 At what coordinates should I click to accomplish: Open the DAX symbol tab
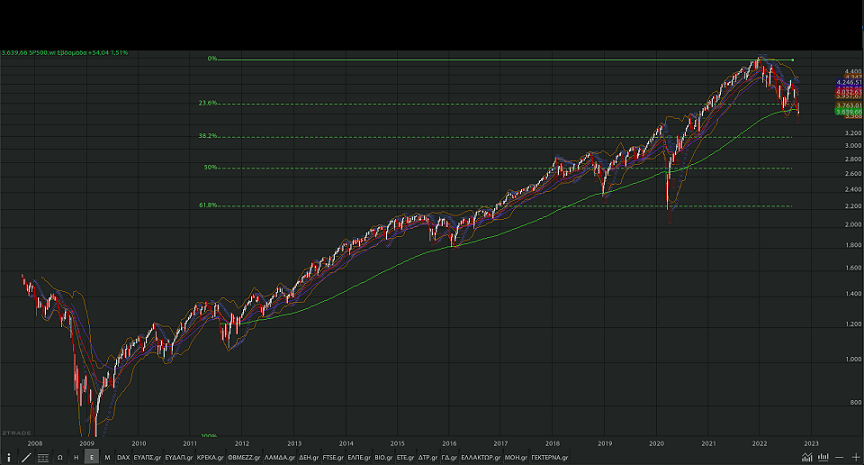point(123,457)
